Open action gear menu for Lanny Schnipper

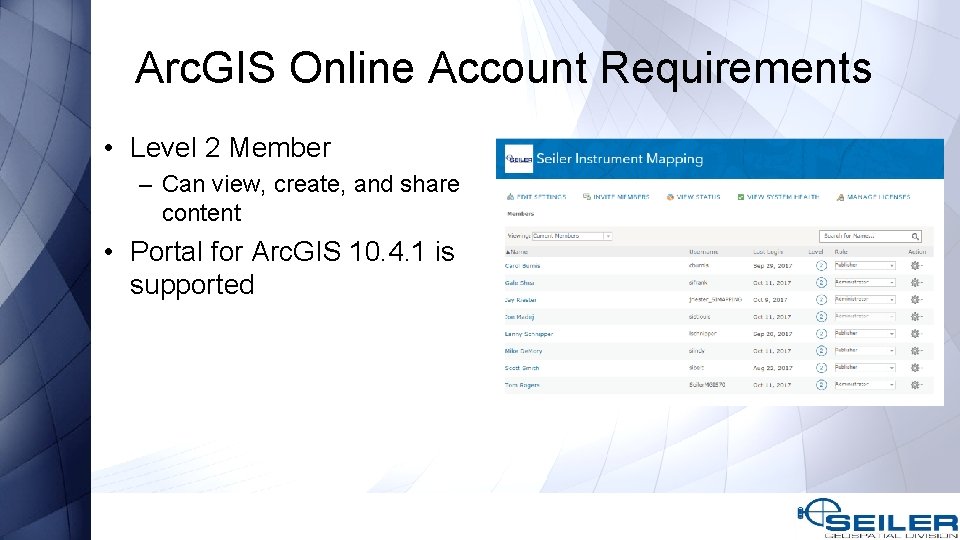(916, 334)
